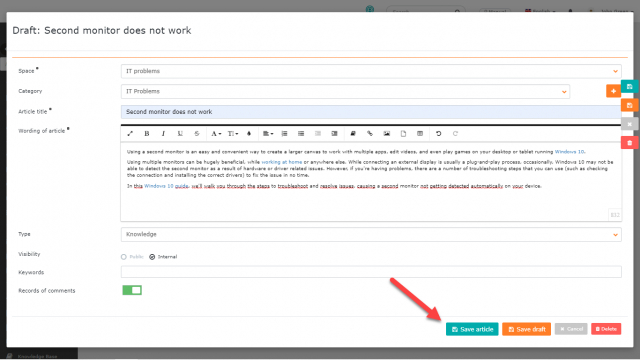Viewport: 640px width, 360px height.
Task: Decrease indent via the outdent icon
Action: tap(318, 133)
